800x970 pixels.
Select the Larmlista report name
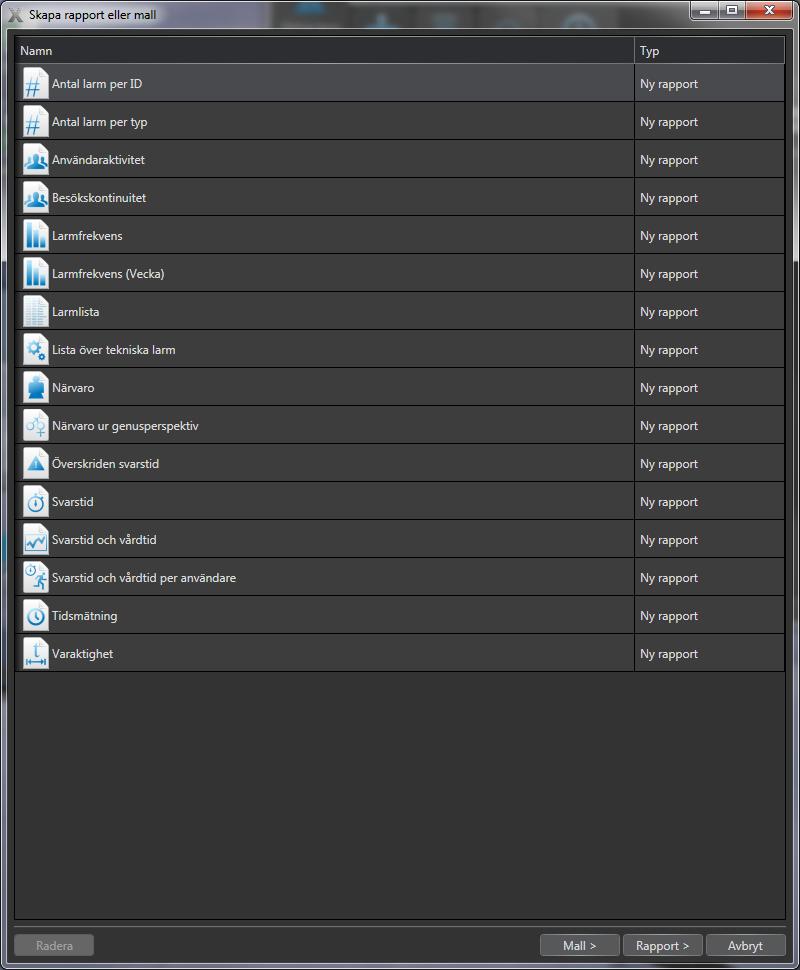(75, 312)
